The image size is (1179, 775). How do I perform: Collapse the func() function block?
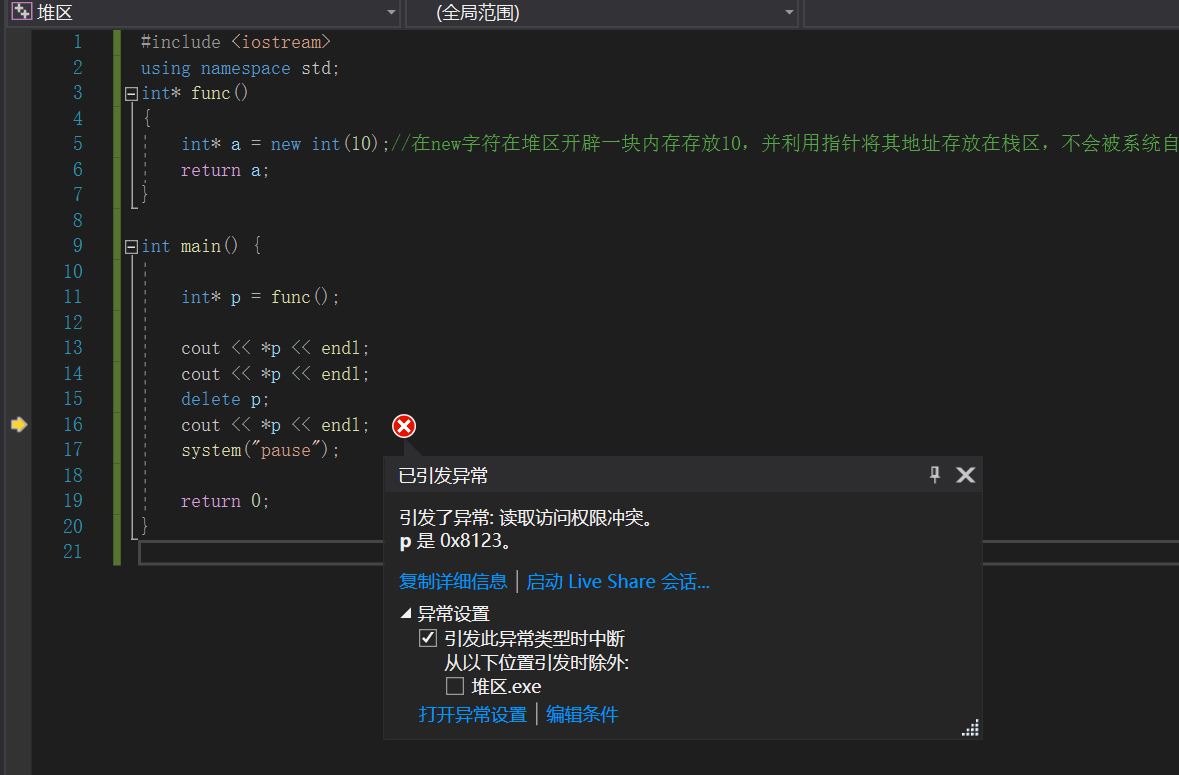131,94
